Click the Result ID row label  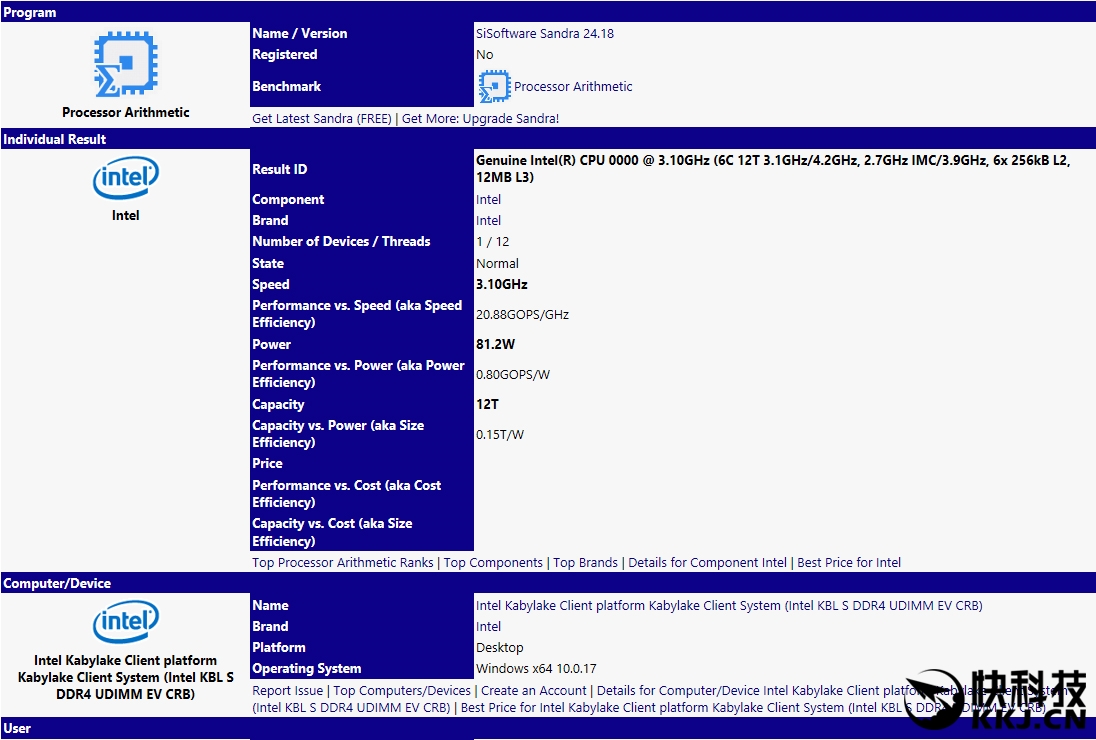(279, 169)
